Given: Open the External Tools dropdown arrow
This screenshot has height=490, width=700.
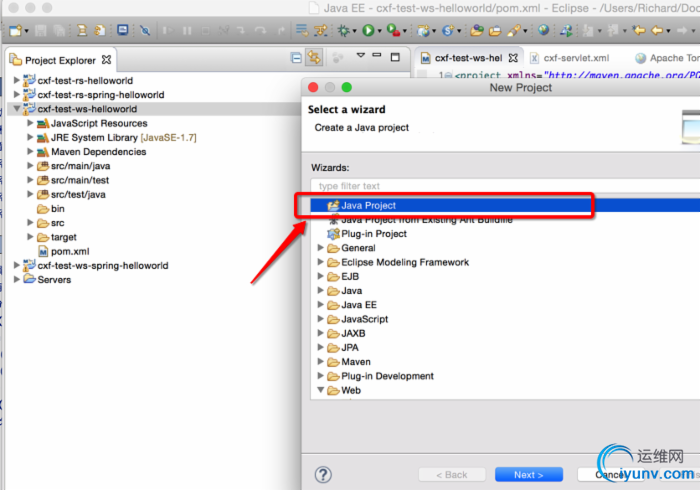Looking at the screenshot, I should pyautogui.click(x=405, y=31).
